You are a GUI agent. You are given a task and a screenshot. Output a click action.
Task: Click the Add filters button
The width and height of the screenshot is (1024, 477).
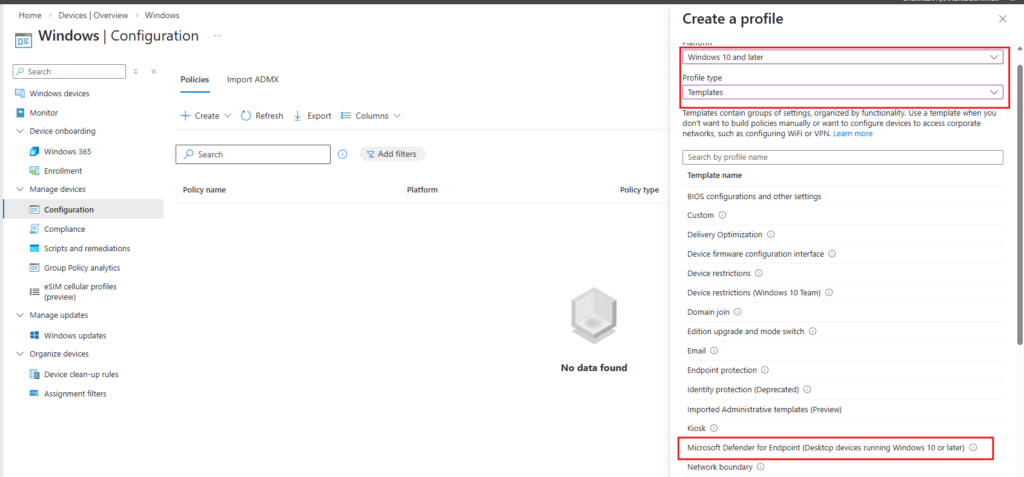(x=393, y=154)
